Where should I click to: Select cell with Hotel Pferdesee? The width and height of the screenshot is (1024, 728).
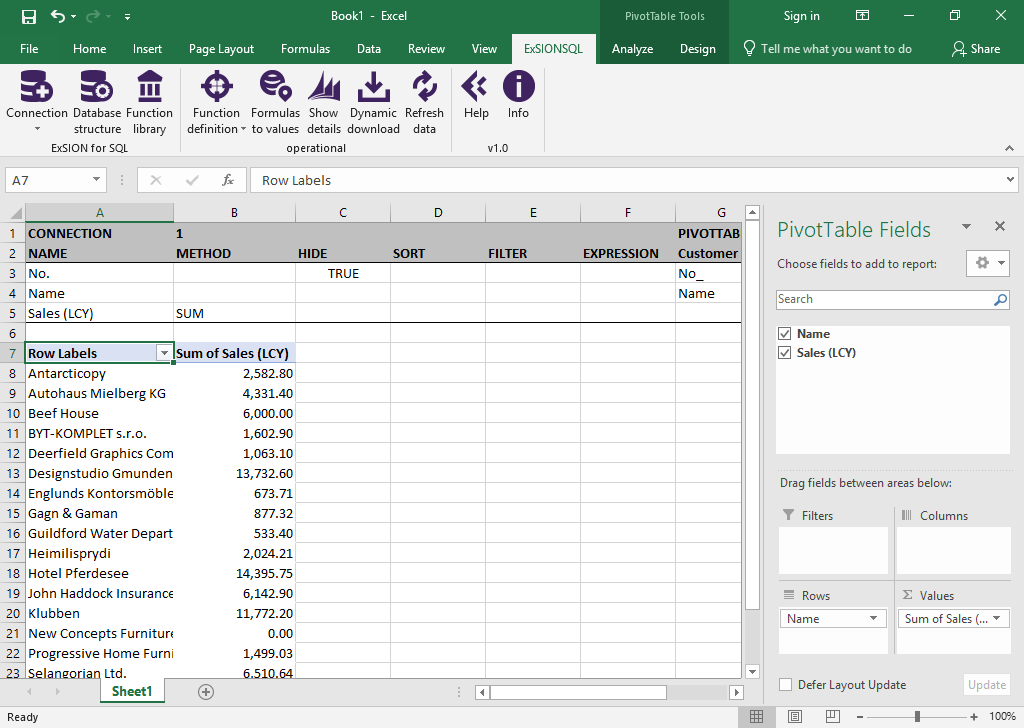[x=99, y=573]
